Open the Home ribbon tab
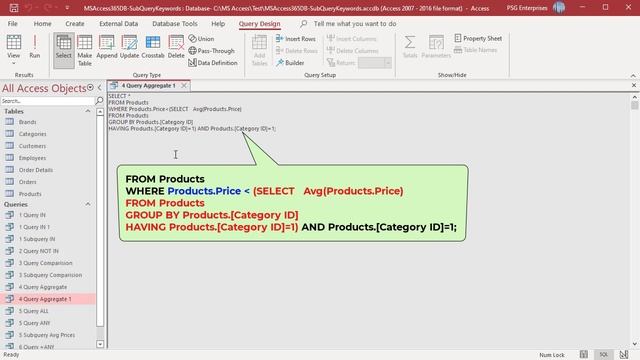The image size is (640, 360). [42, 24]
